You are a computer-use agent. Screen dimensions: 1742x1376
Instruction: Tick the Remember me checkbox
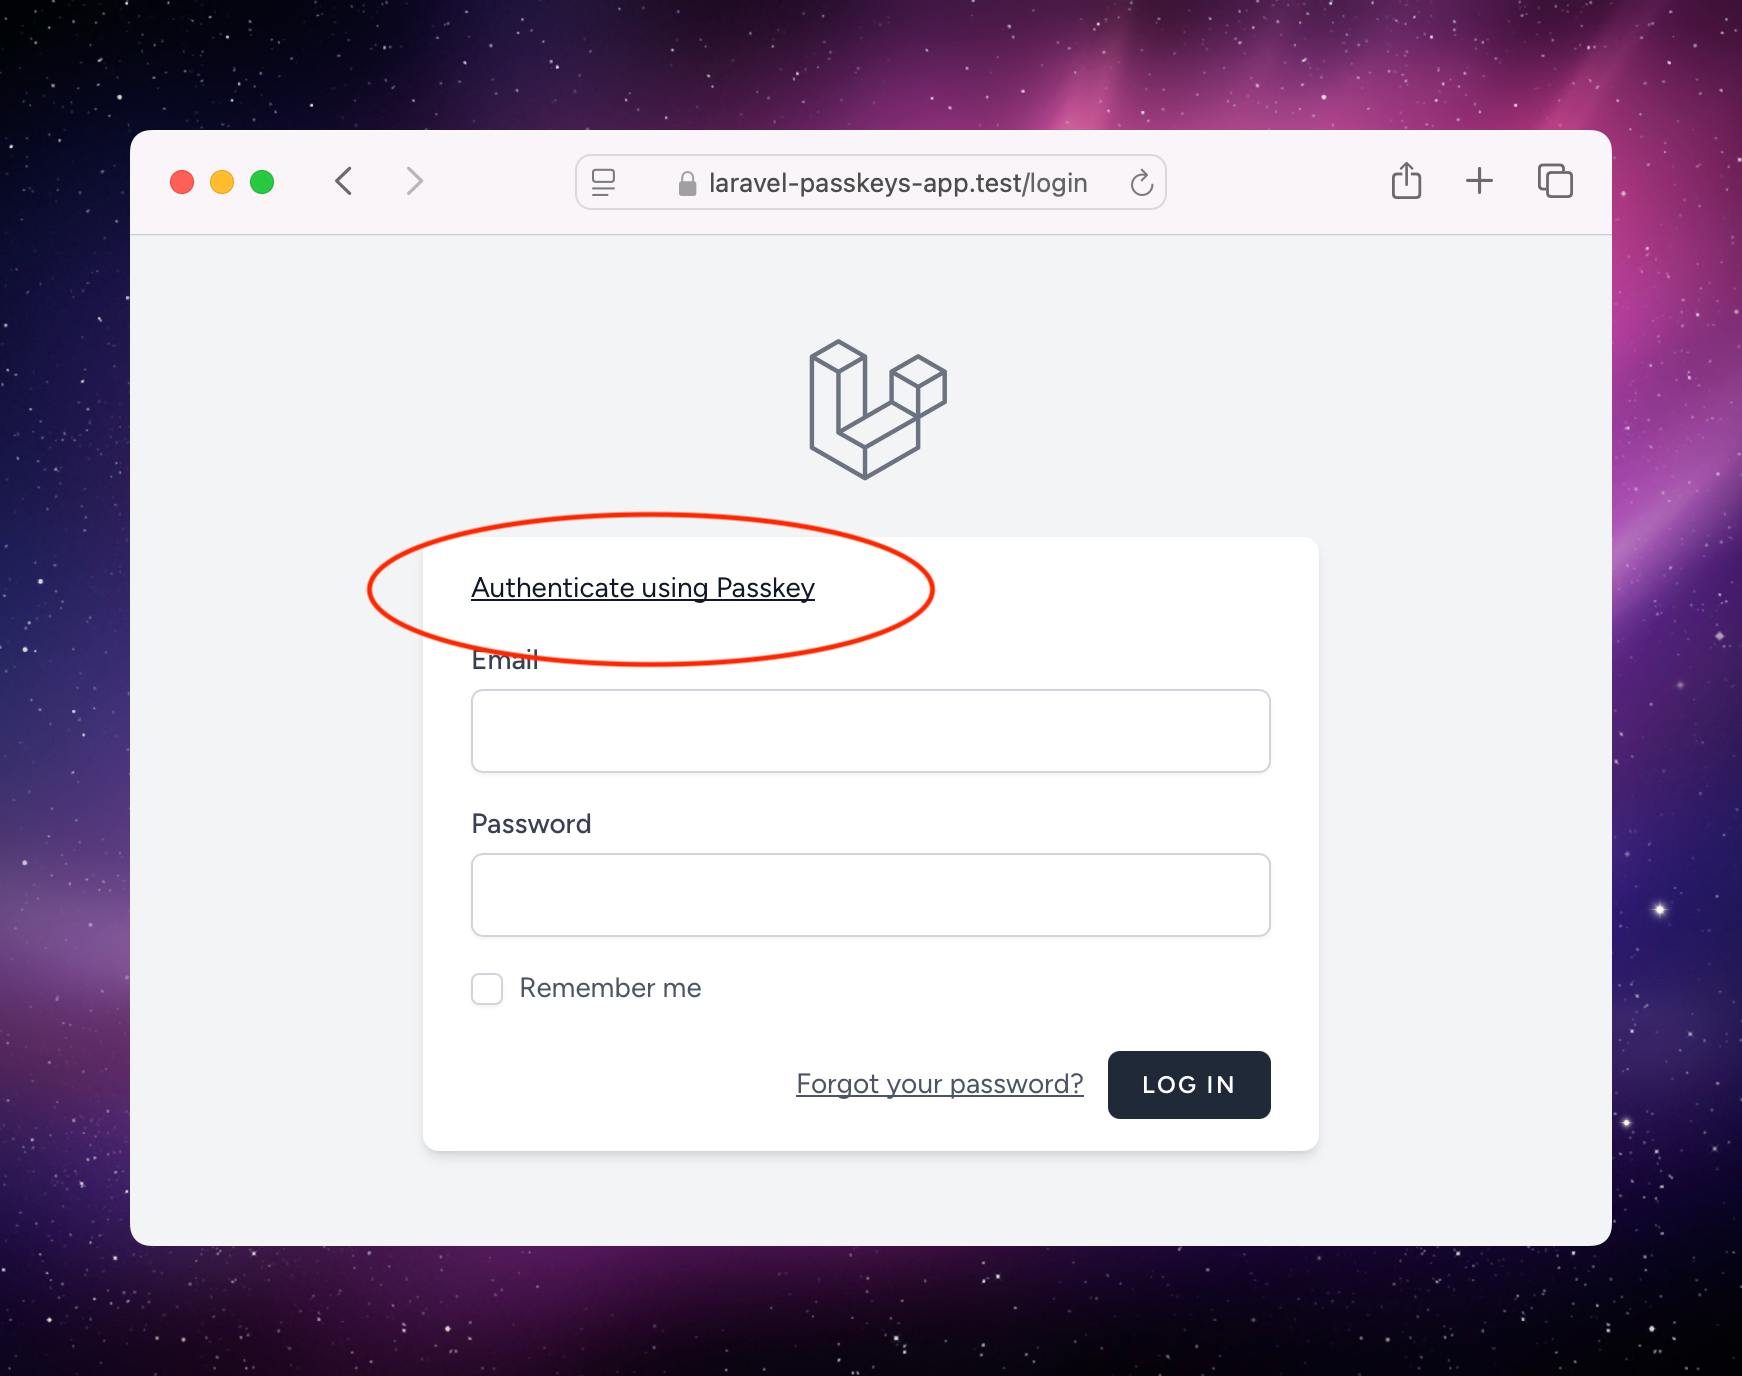[x=487, y=989]
